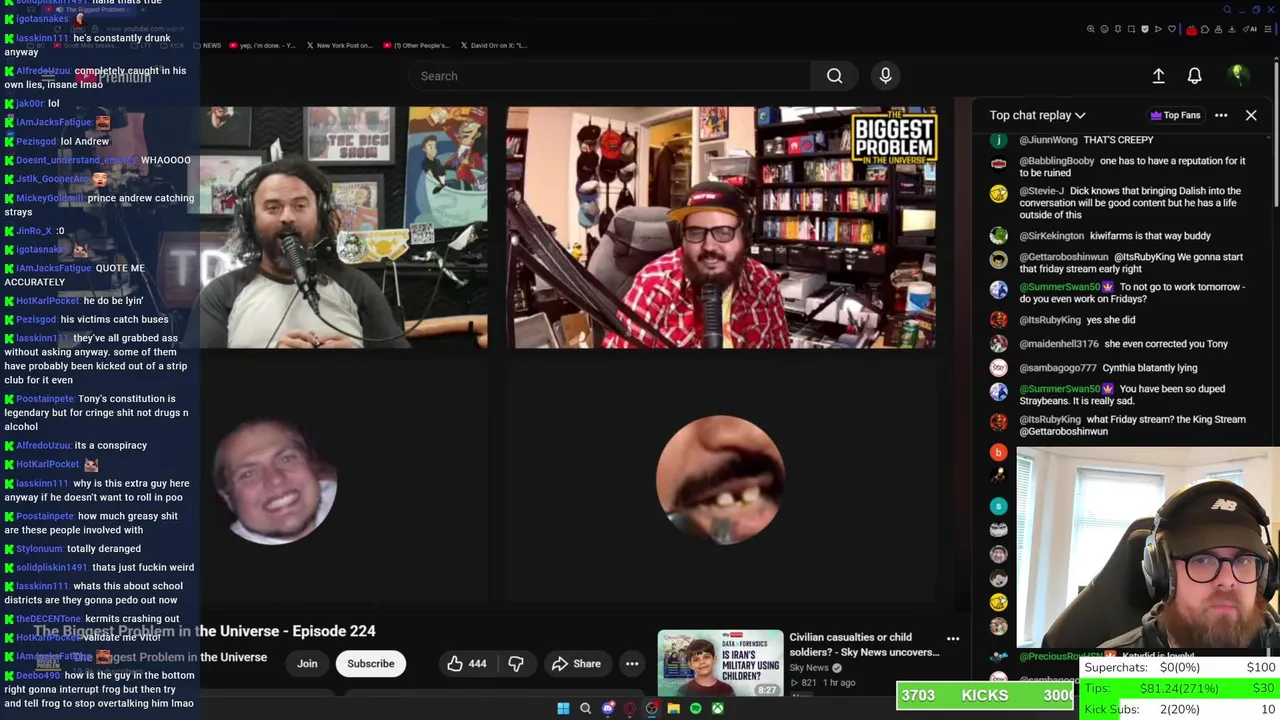The image size is (1280, 720).
Task: Open the YouTube account avatar menu
Action: click(1237, 75)
